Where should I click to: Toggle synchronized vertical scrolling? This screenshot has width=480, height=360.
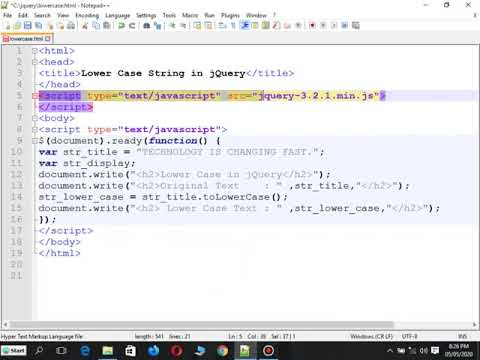point(197,26)
